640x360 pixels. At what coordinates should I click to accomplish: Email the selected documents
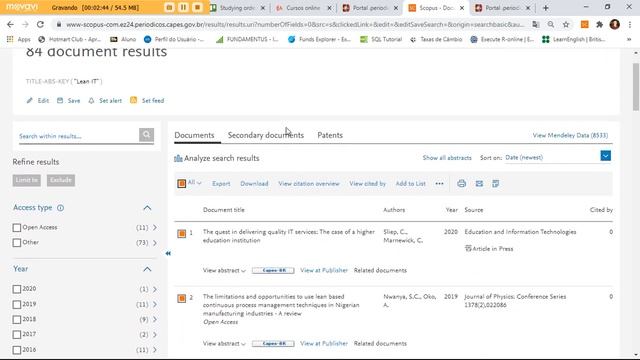click(x=479, y=184)
